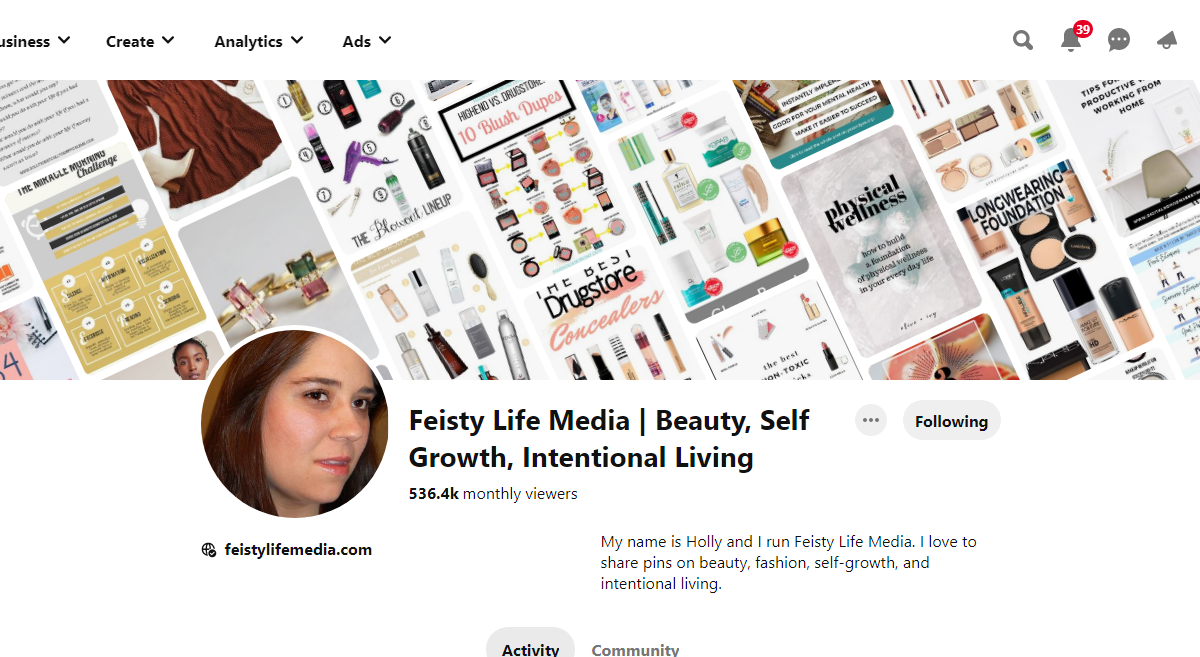Open the Analytics dropdown menu
This screenshot has height=657, width=1200.
[x=259, y=41]
